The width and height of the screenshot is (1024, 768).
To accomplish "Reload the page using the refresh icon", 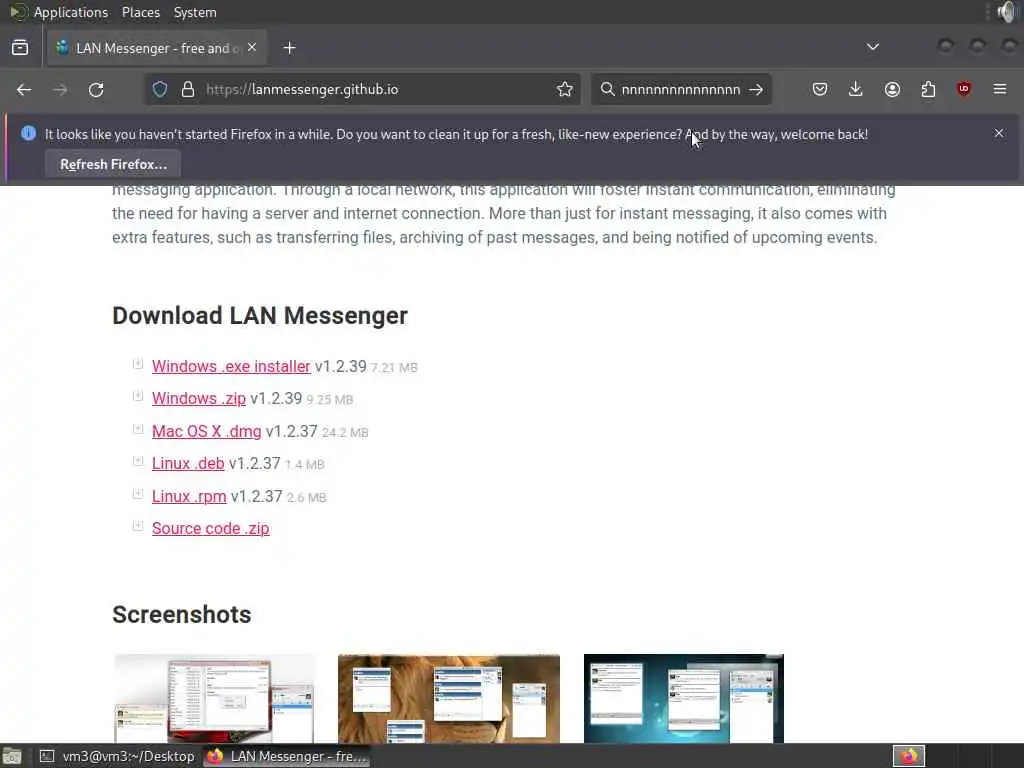I will coord(96,89).
